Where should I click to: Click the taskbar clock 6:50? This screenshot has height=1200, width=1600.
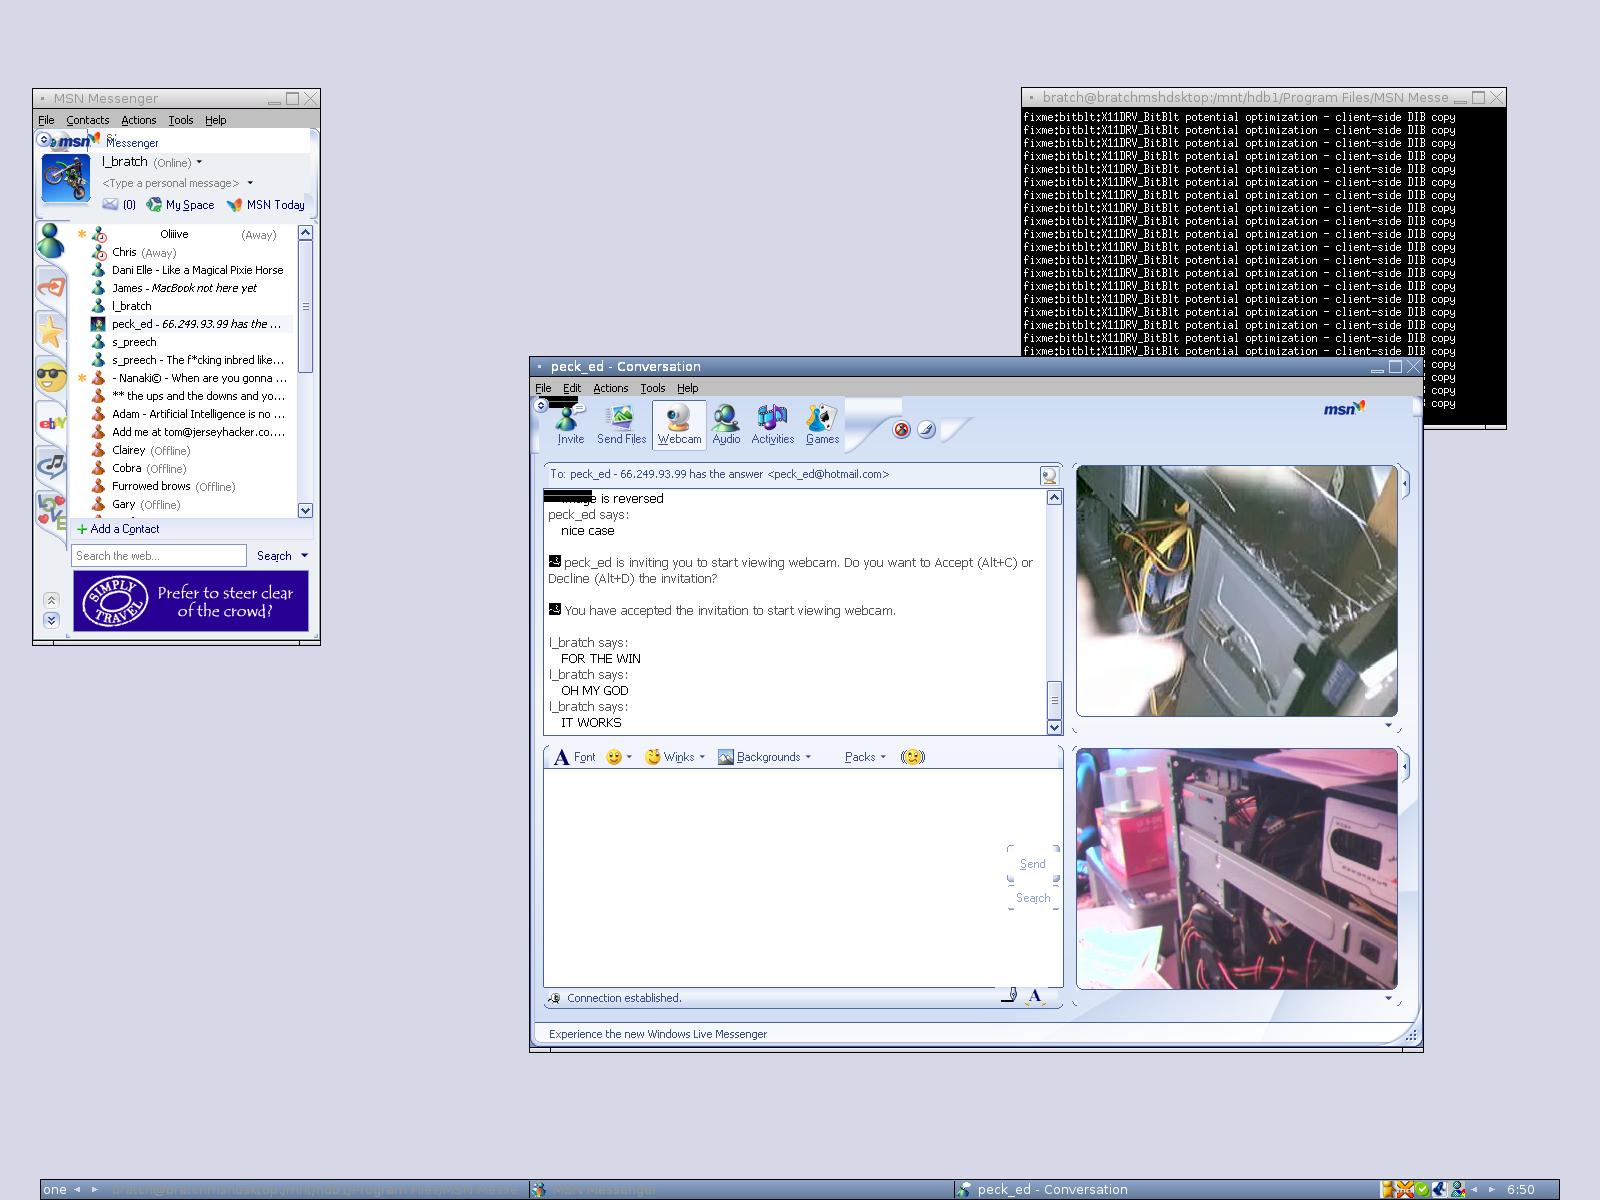point(1521,1190)
